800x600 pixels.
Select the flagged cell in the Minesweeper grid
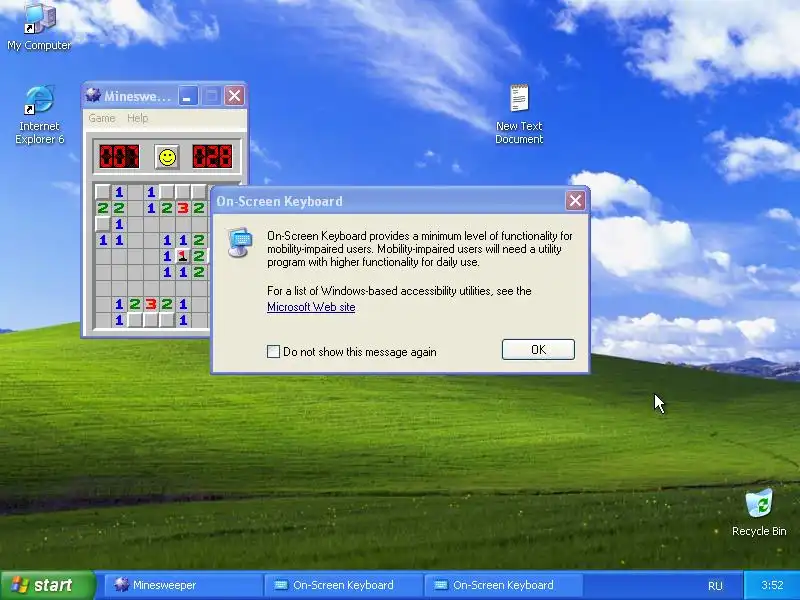183,256
